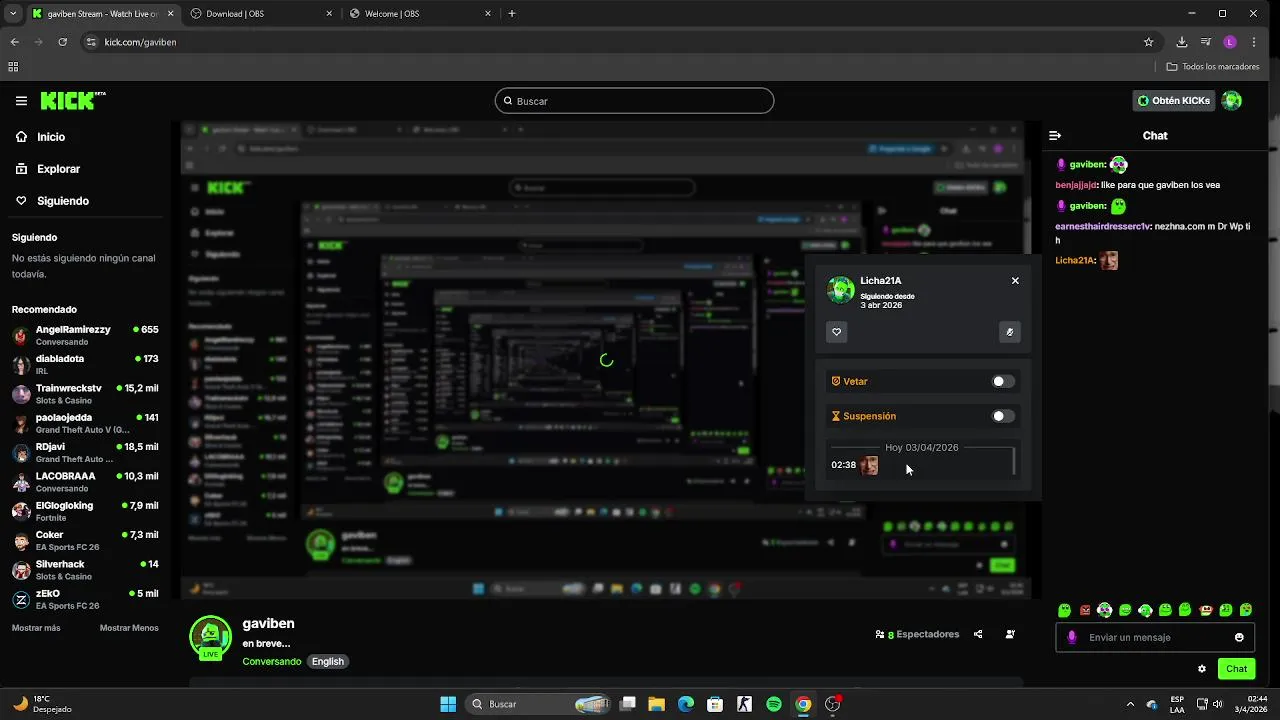1280x720 pixels.
Task: Click the Enviar un mensaje chat input
Action: [1155, 637]
